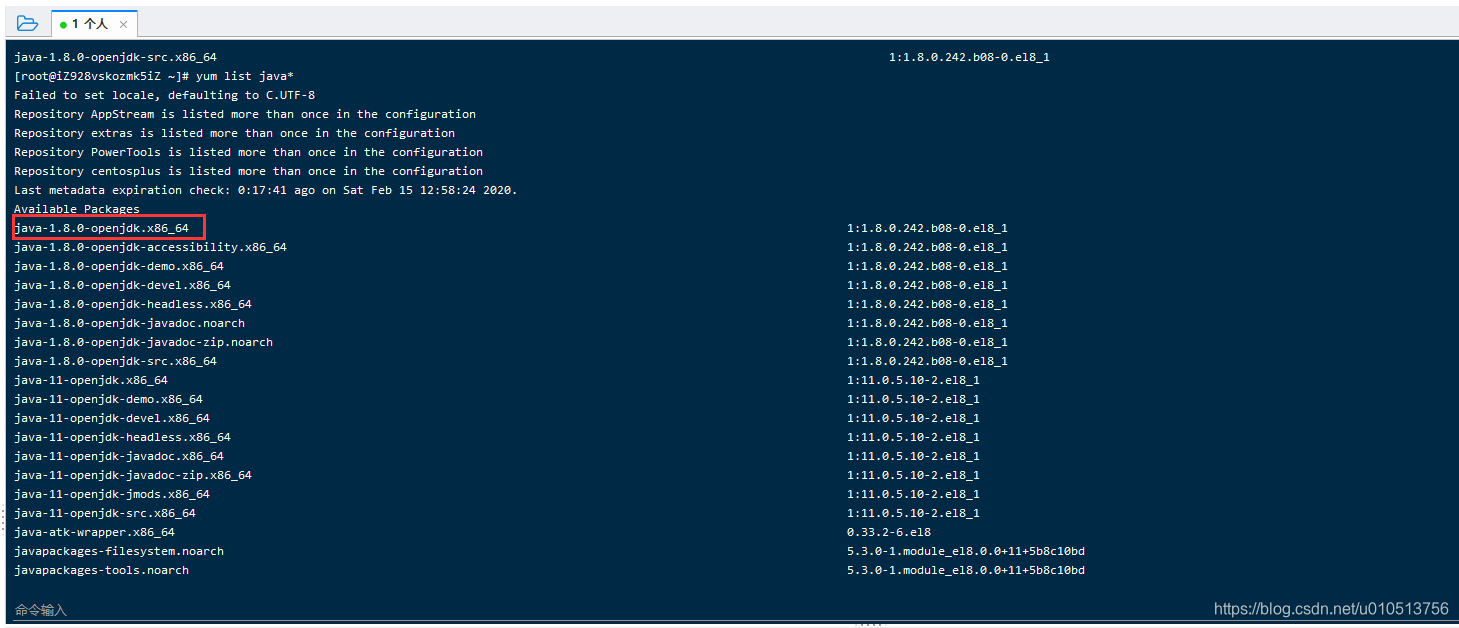1459x628 pixels.
Task: Click version in the java-1.8.0-openjdk-headless row
Action: coord(927,304)
